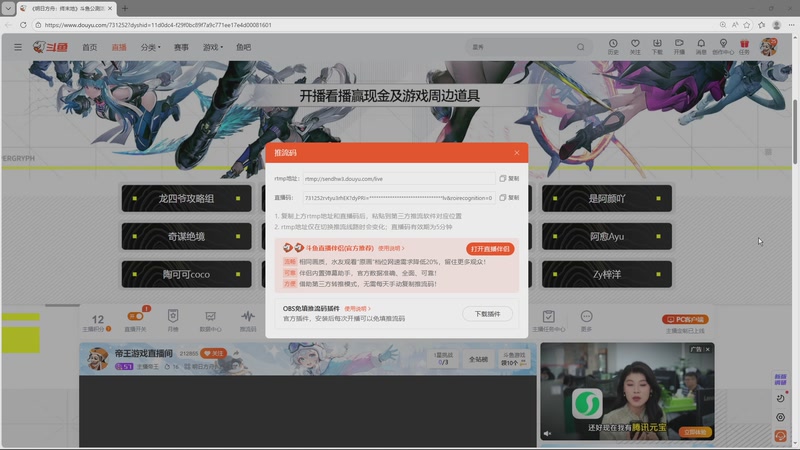The height and width of the screenshot is (450, 800).
Task: Click the browser address bar URL
Action: coord(158,24)
